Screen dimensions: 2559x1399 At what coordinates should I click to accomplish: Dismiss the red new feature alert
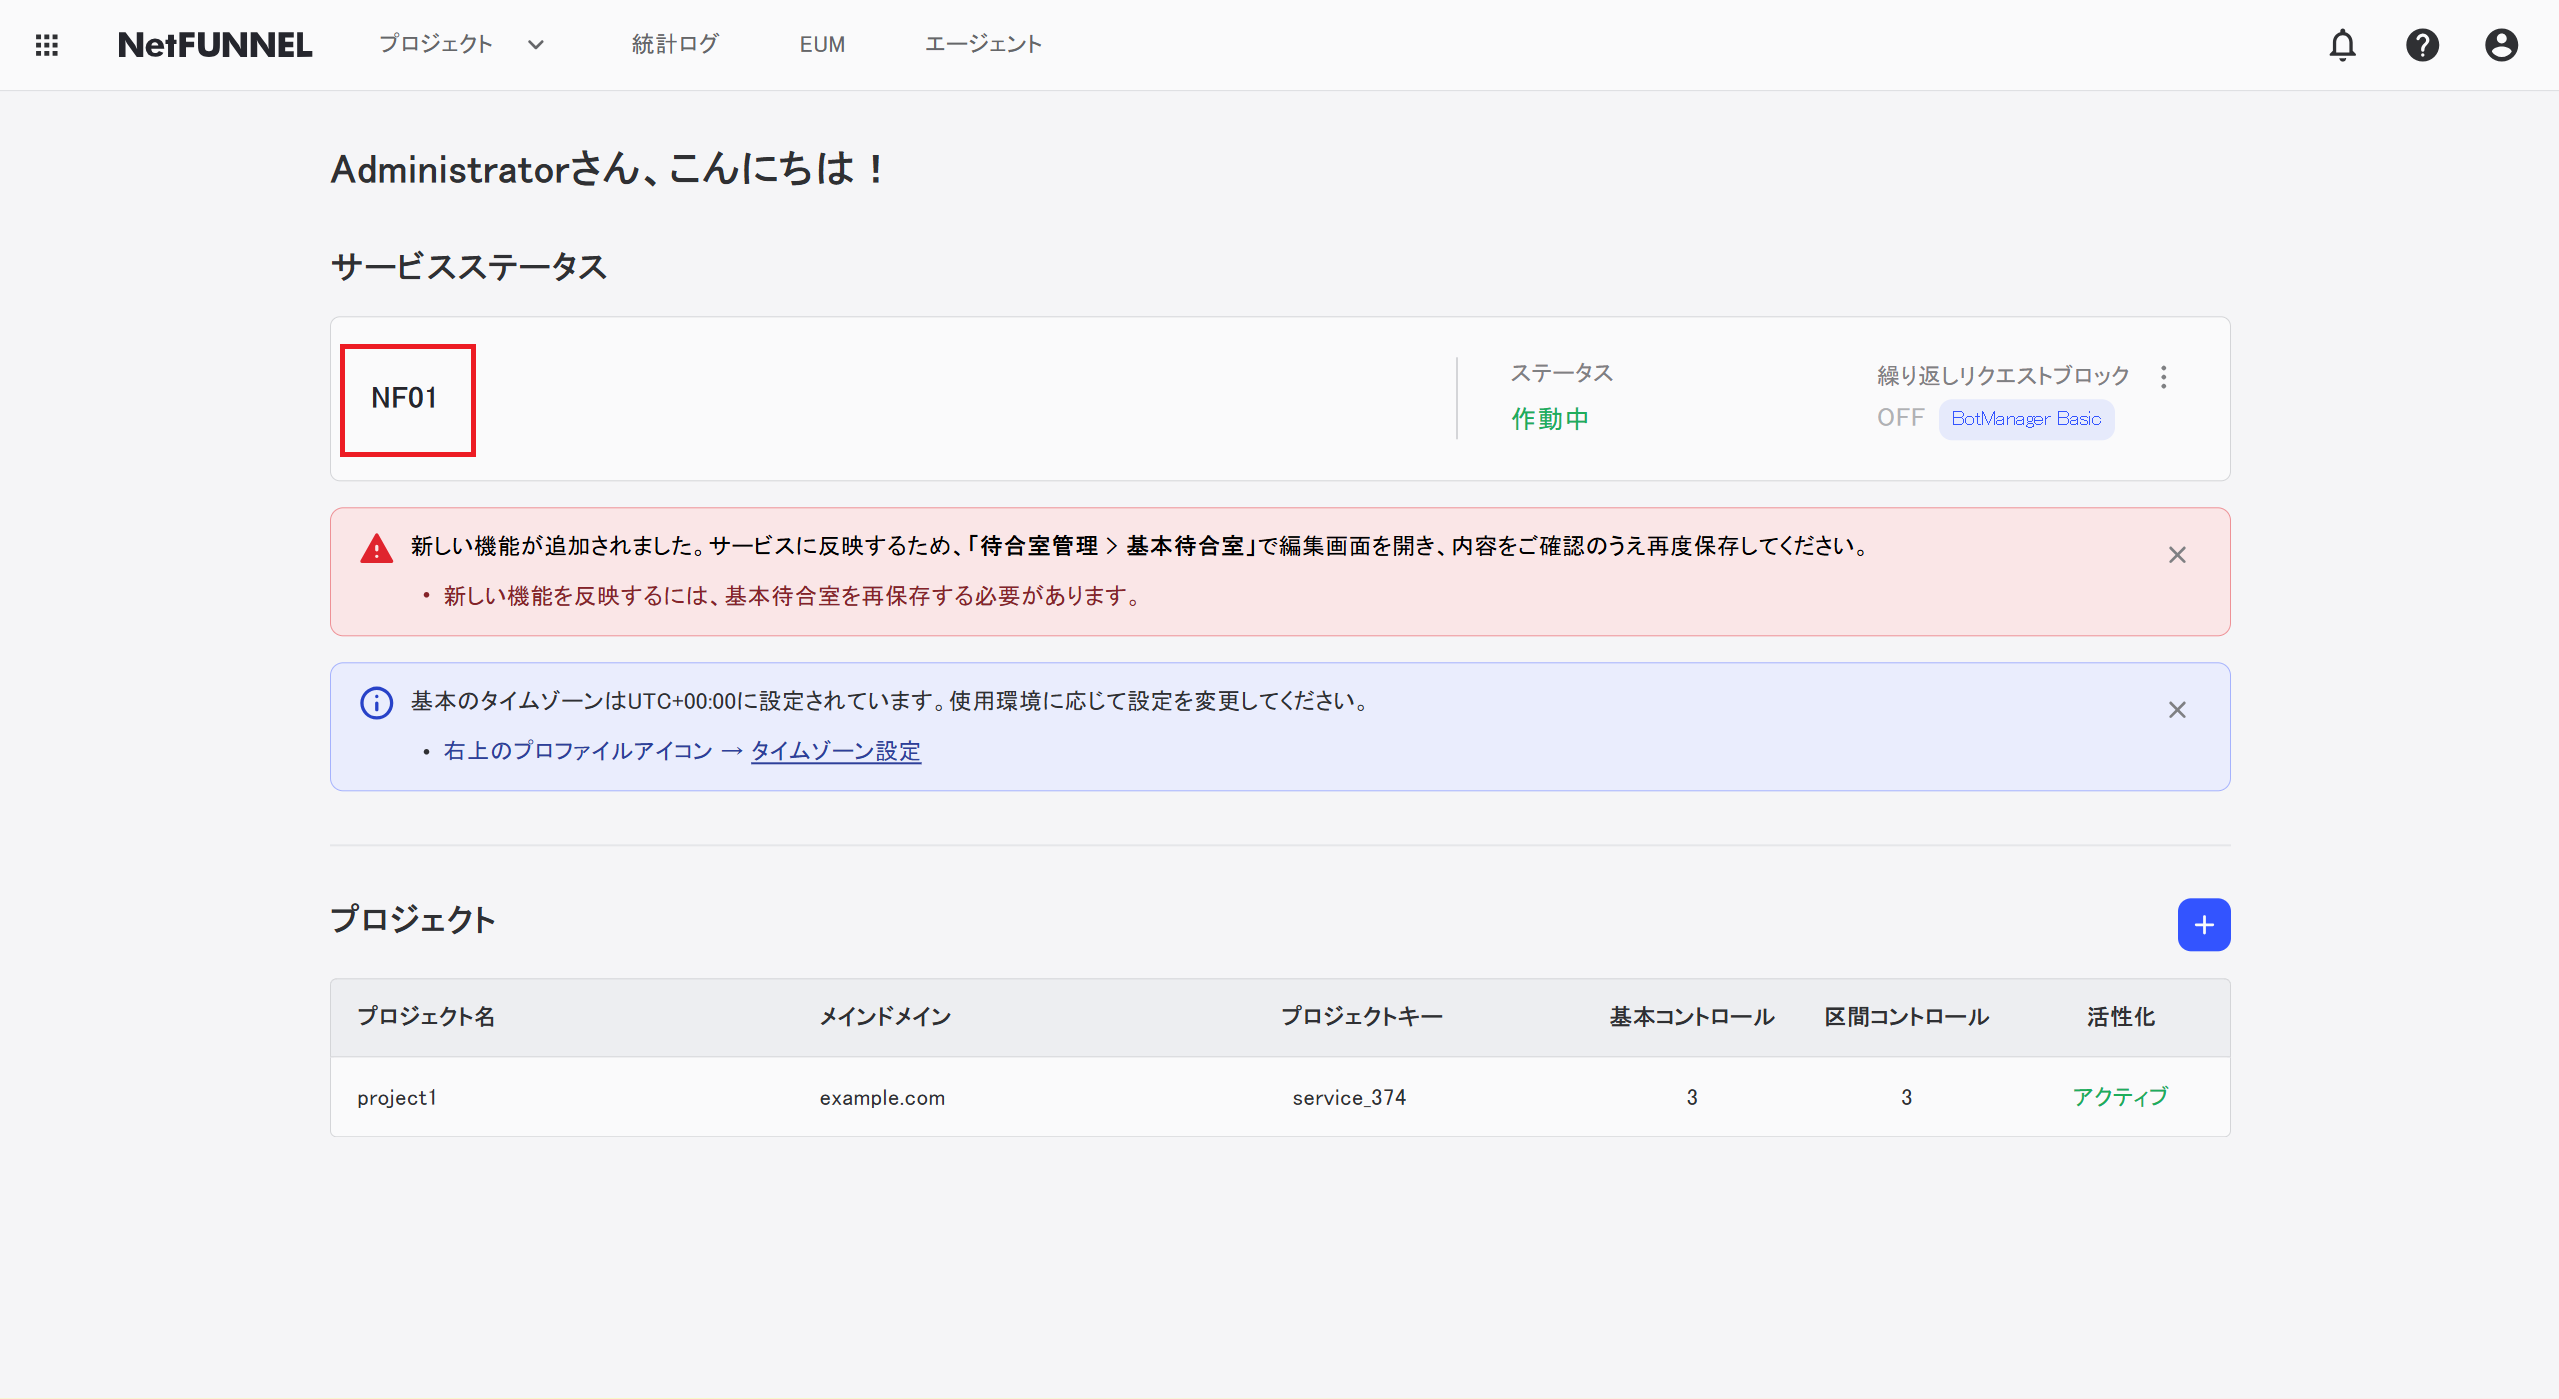(x=2177, y=554)
